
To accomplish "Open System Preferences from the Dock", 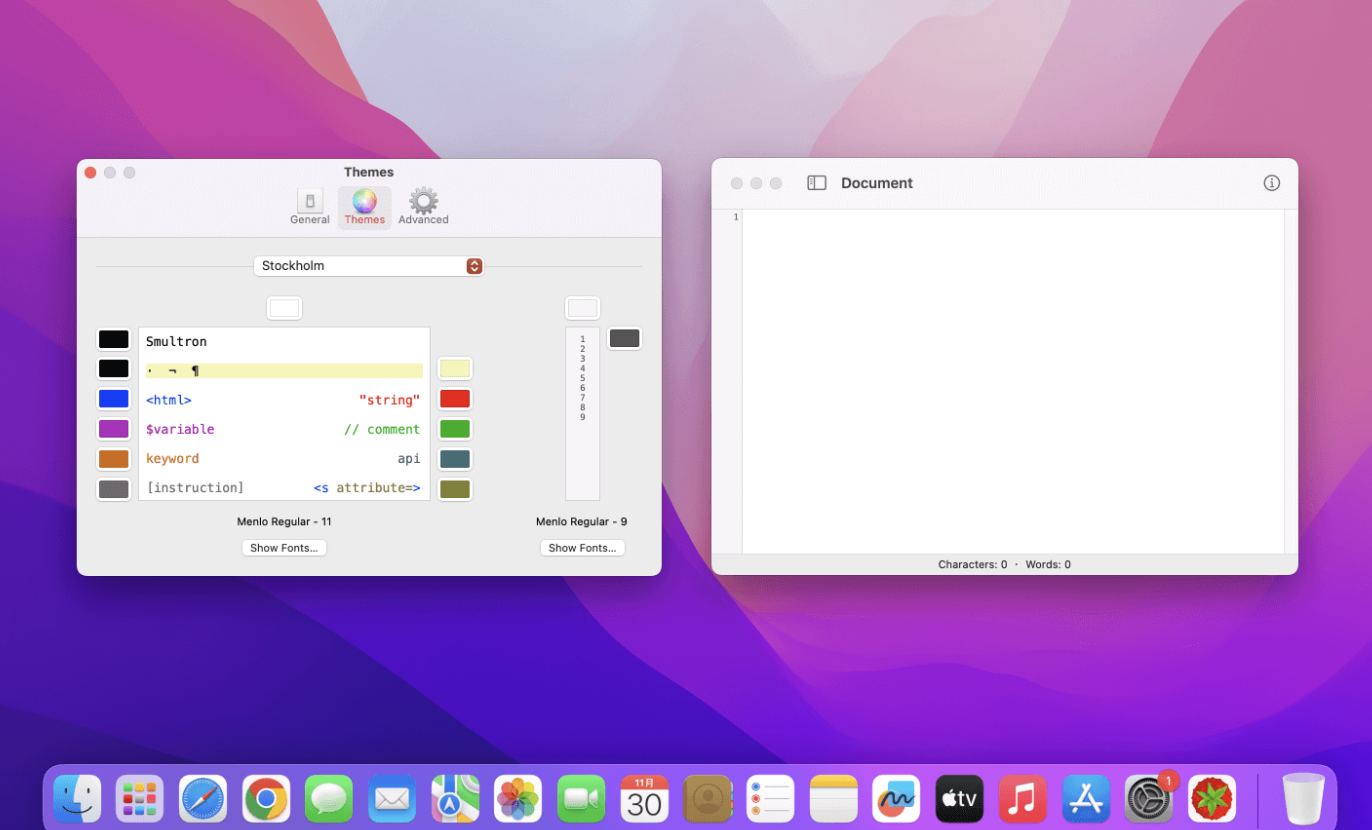I will coord(1148,798).
